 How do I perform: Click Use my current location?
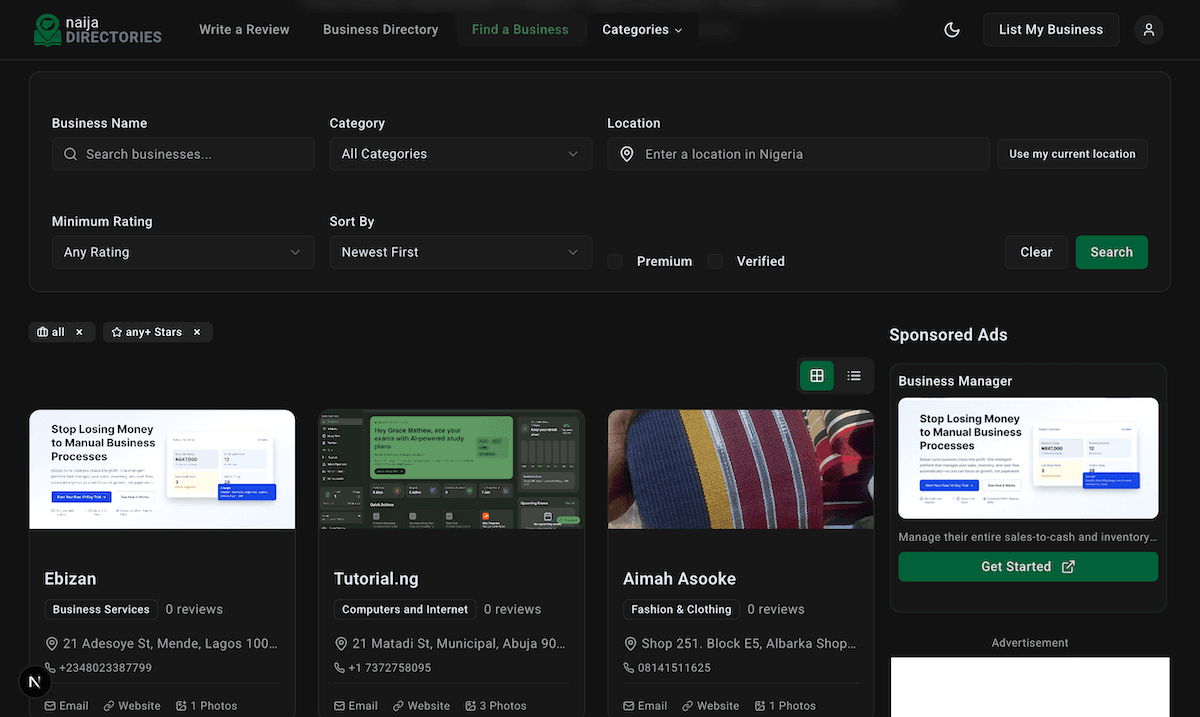point(1072,154)
